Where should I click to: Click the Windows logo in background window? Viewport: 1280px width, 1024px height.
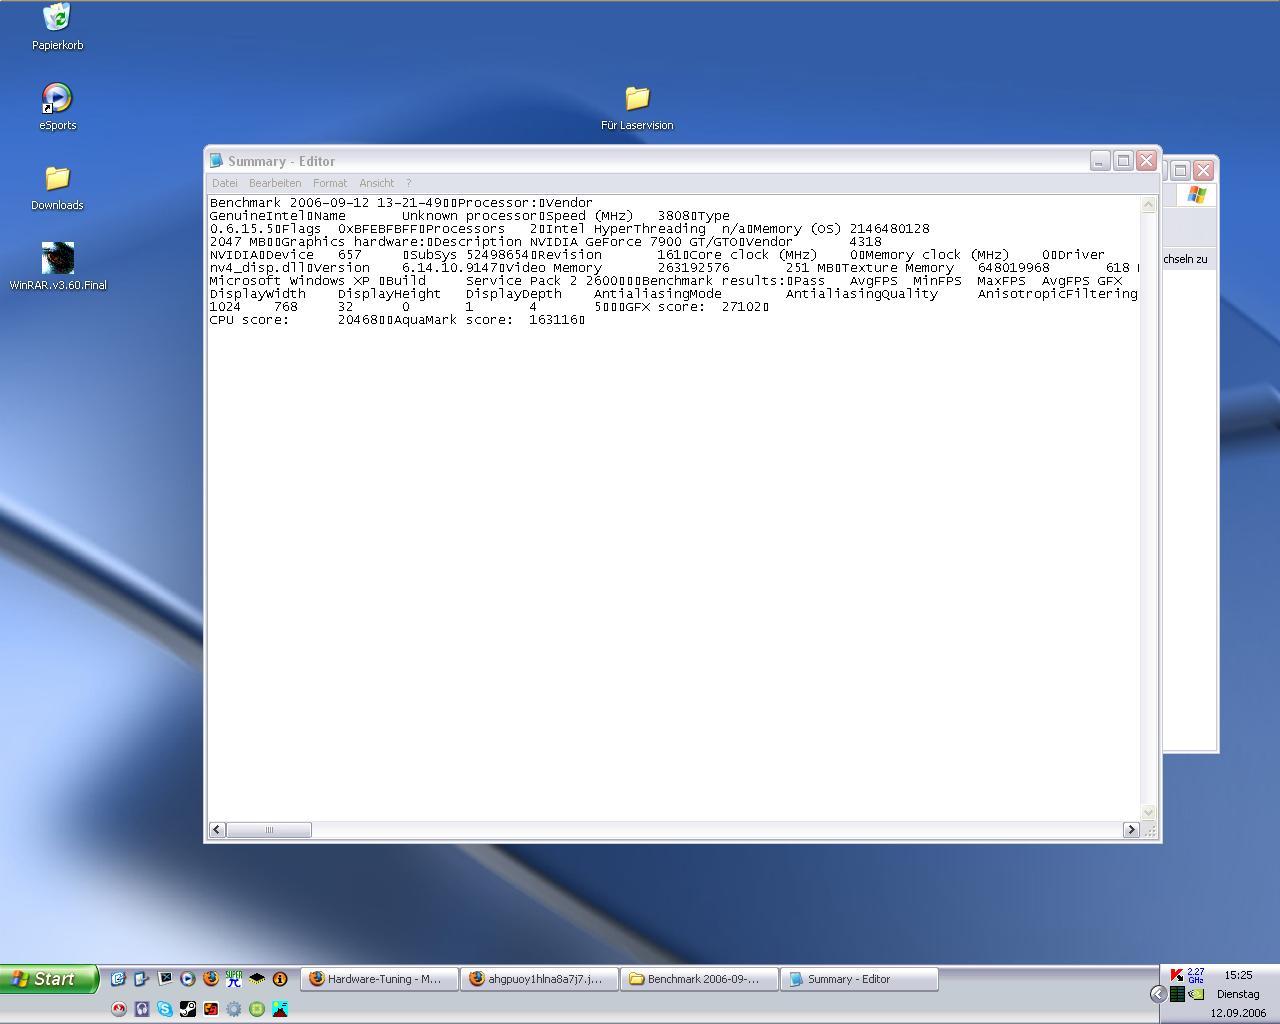[1196, 195]
